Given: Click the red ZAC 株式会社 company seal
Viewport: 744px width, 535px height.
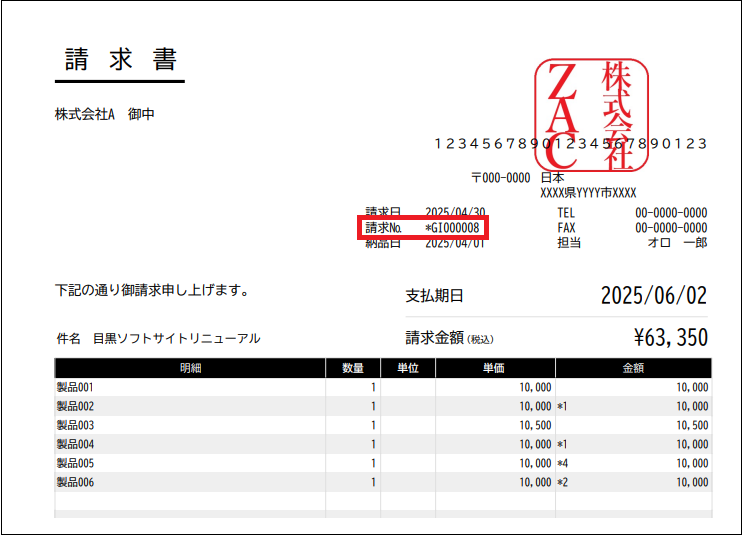Looking at the screenshot, I should (x=592, y=115).
